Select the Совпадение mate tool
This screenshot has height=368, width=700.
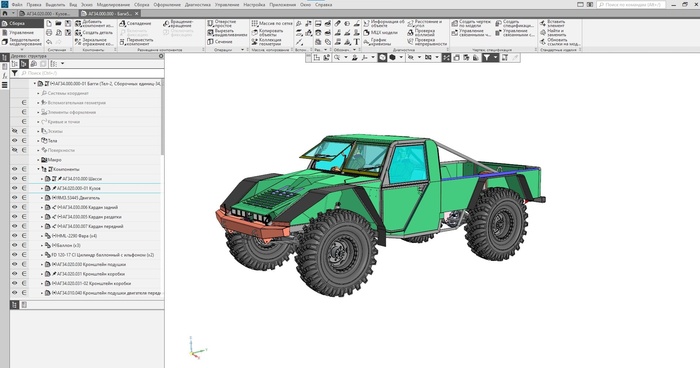pos(135,23)
